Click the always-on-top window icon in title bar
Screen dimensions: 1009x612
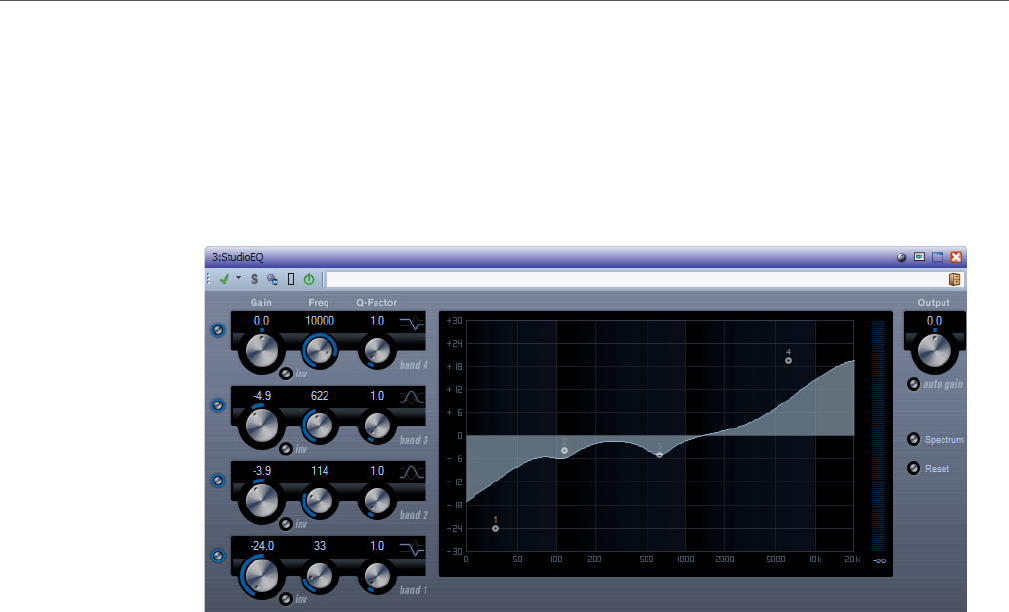[x=920, y=257]
